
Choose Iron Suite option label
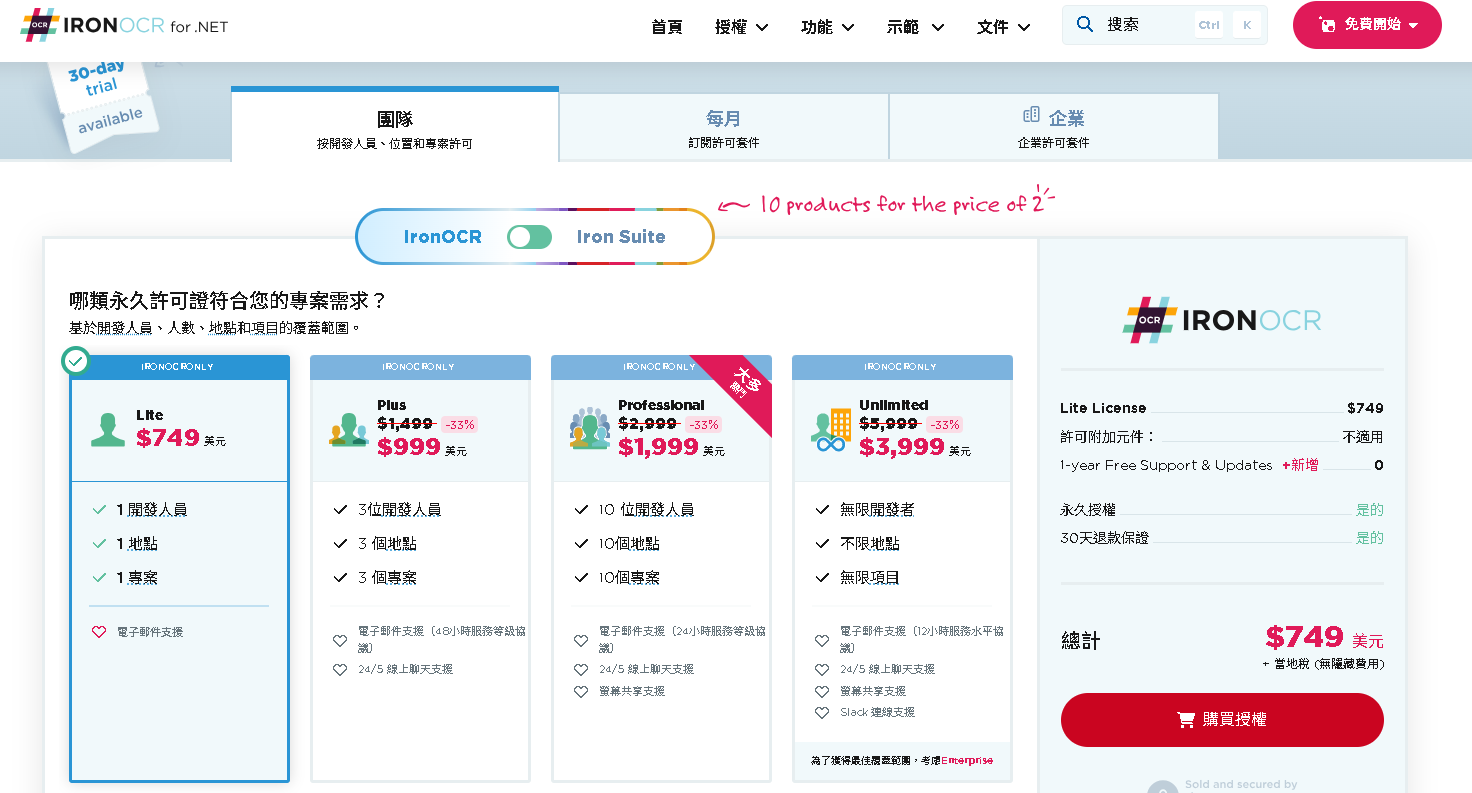(621, 237)
